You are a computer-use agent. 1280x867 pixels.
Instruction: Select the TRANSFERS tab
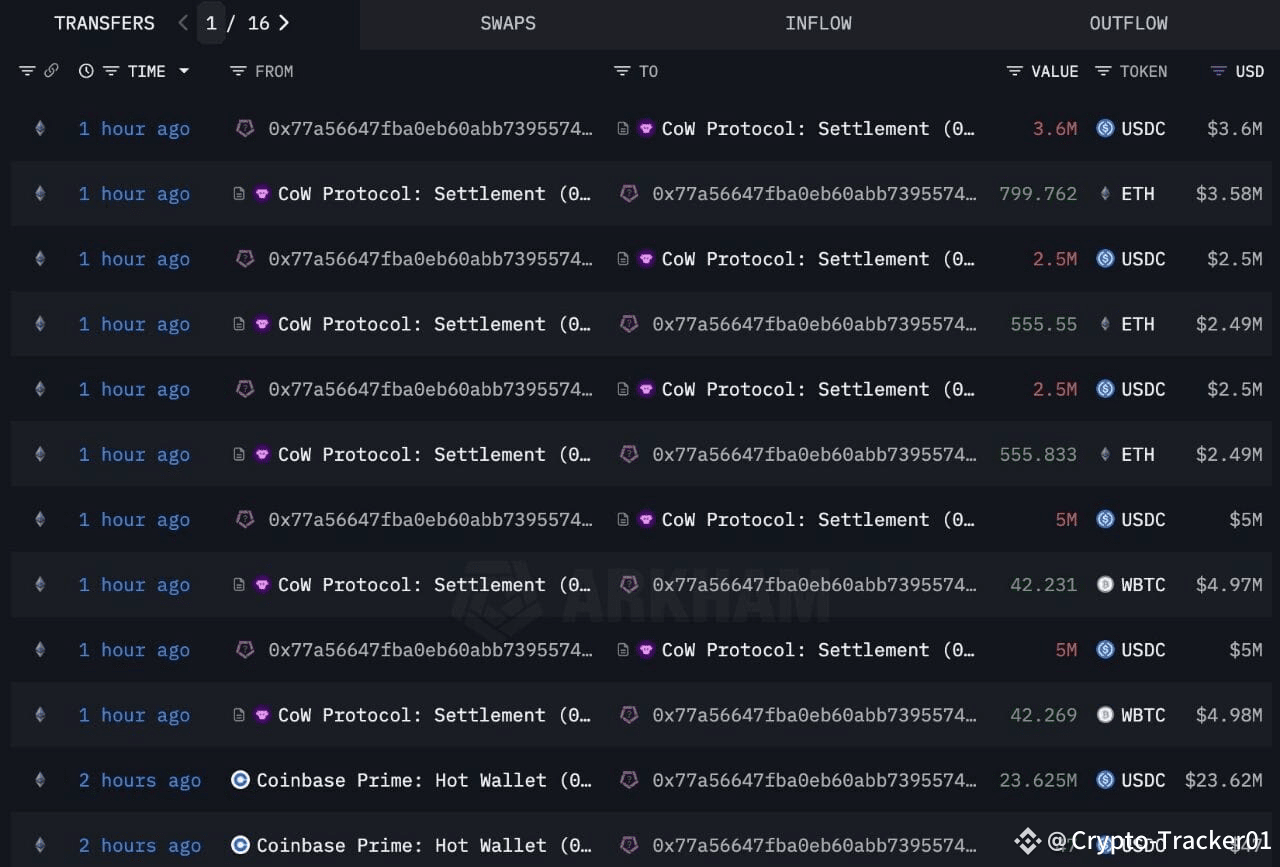[104, 23]
